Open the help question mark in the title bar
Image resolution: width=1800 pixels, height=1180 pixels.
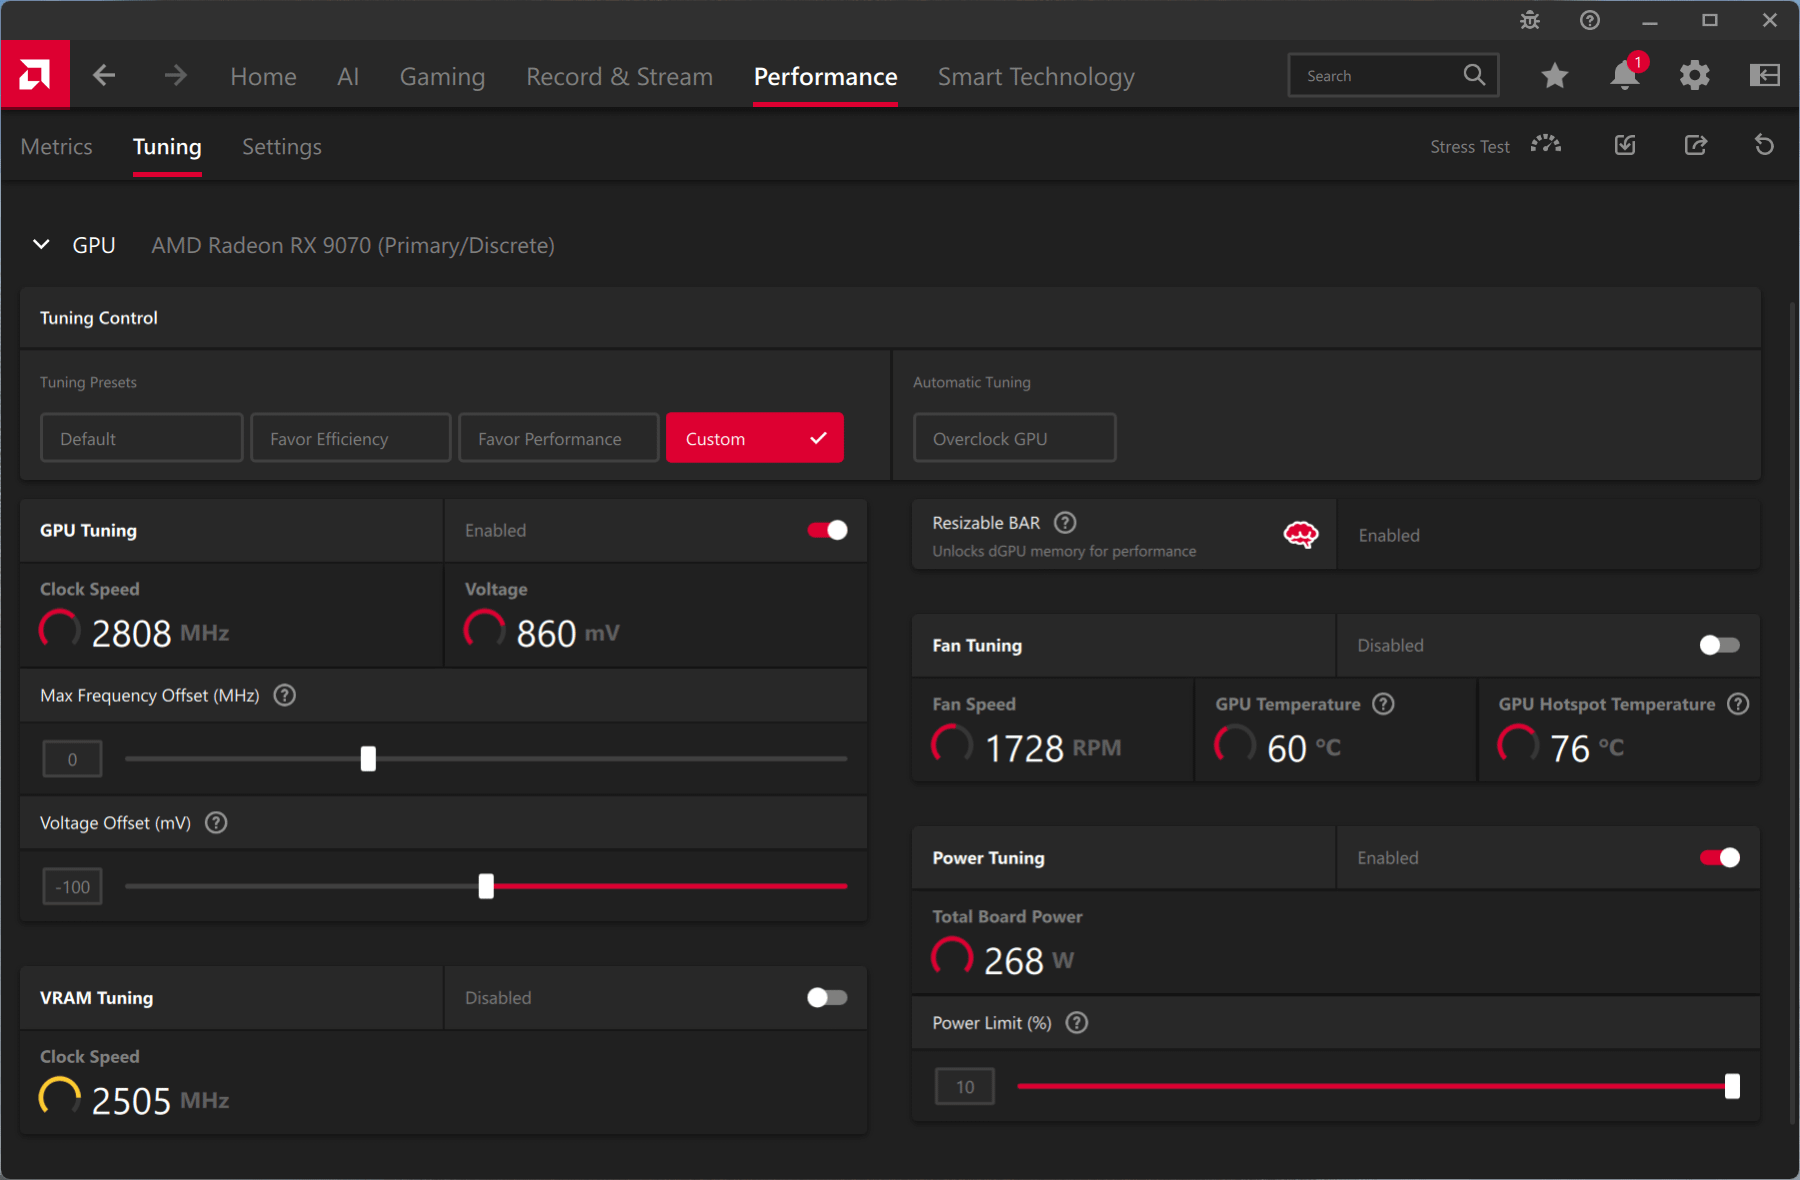click(1590, 20)
